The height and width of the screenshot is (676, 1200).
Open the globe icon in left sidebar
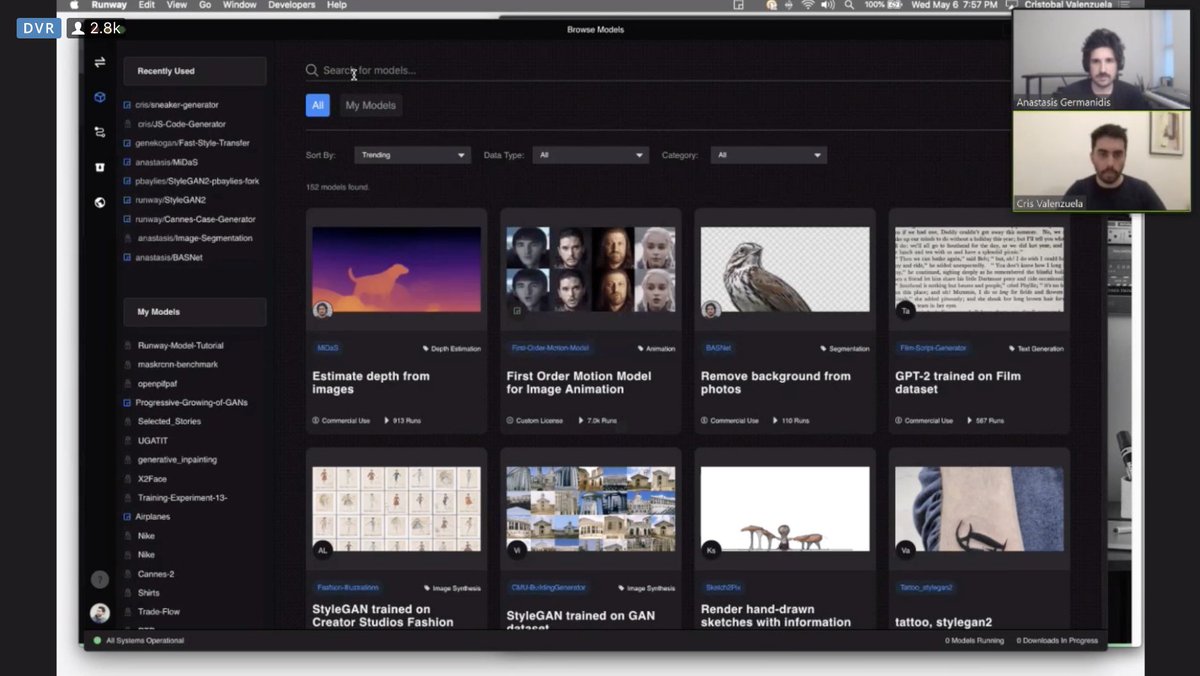click(100, 202)
